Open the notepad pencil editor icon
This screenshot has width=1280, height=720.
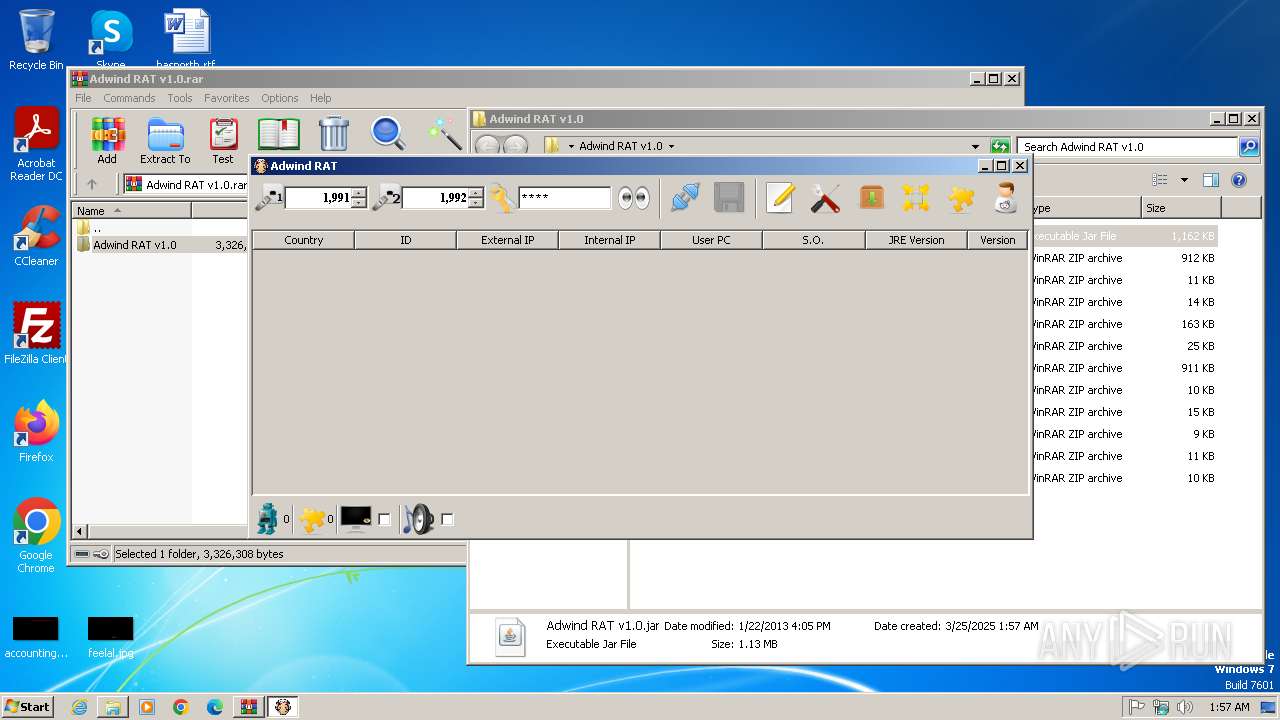point(779,197)
